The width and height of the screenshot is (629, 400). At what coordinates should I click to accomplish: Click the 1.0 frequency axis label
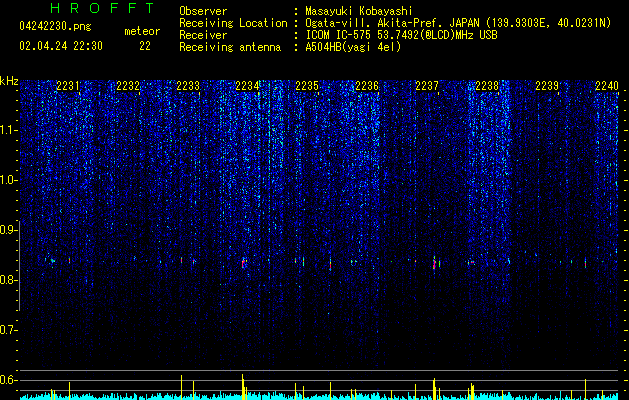[8, 180]
